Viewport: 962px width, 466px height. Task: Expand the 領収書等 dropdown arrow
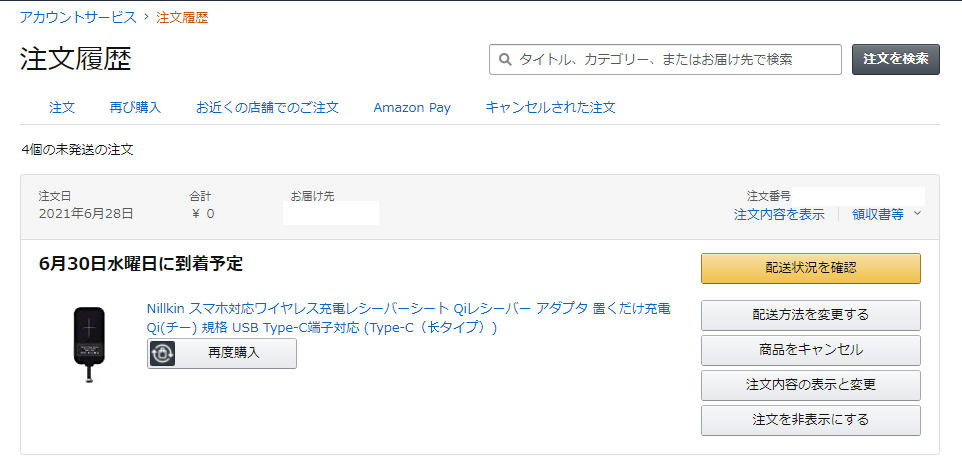click(918, 213)
